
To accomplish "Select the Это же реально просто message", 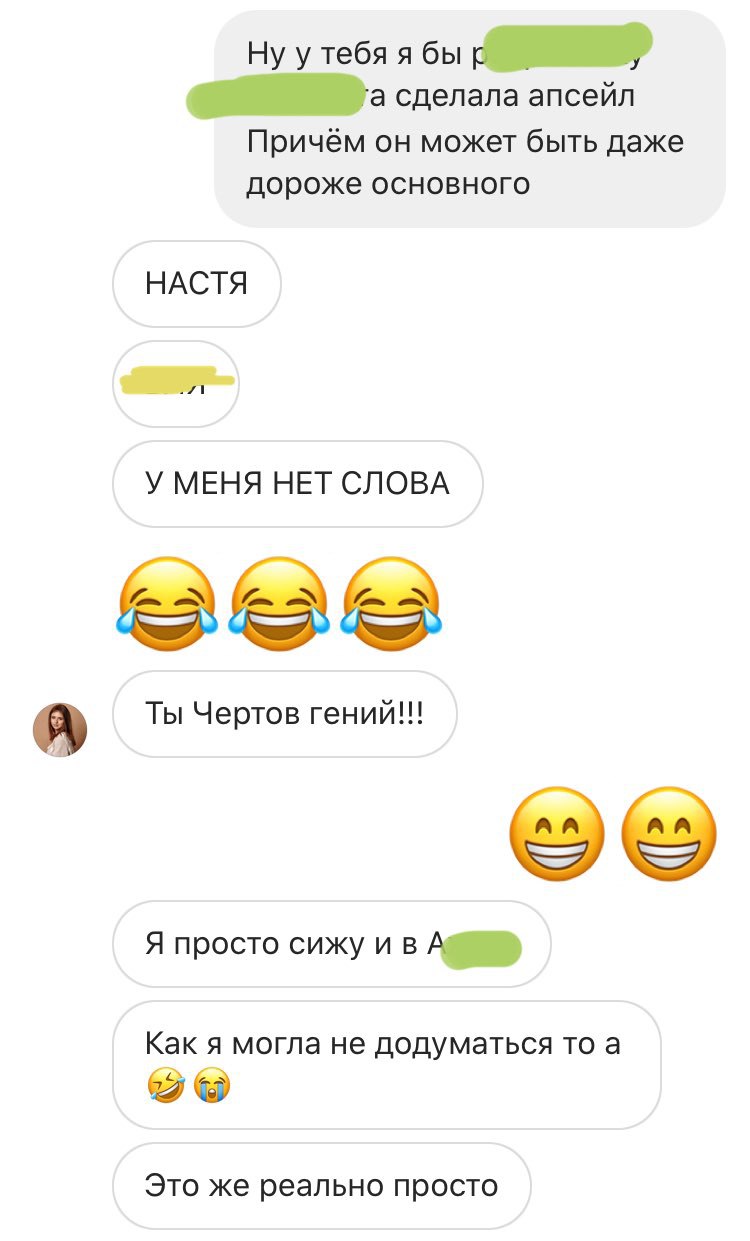I will click(321, 1186).
